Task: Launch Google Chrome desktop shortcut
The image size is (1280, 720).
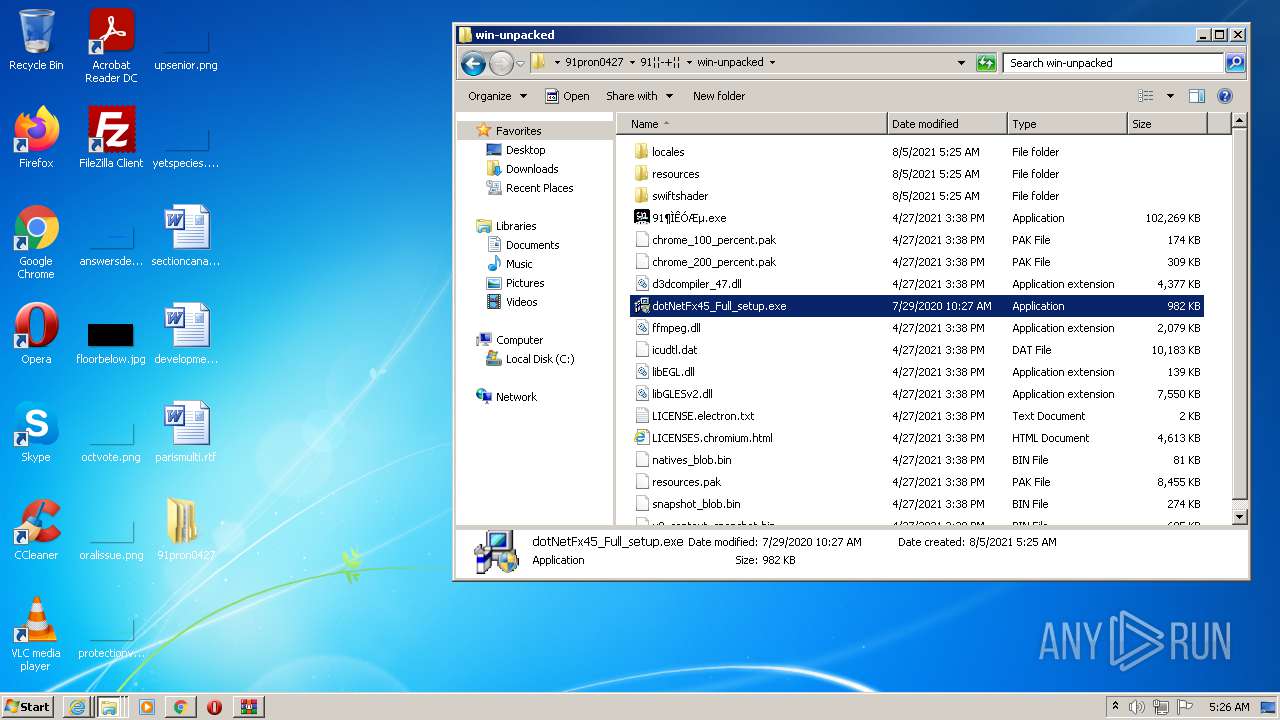Action: tap(36, 242)
